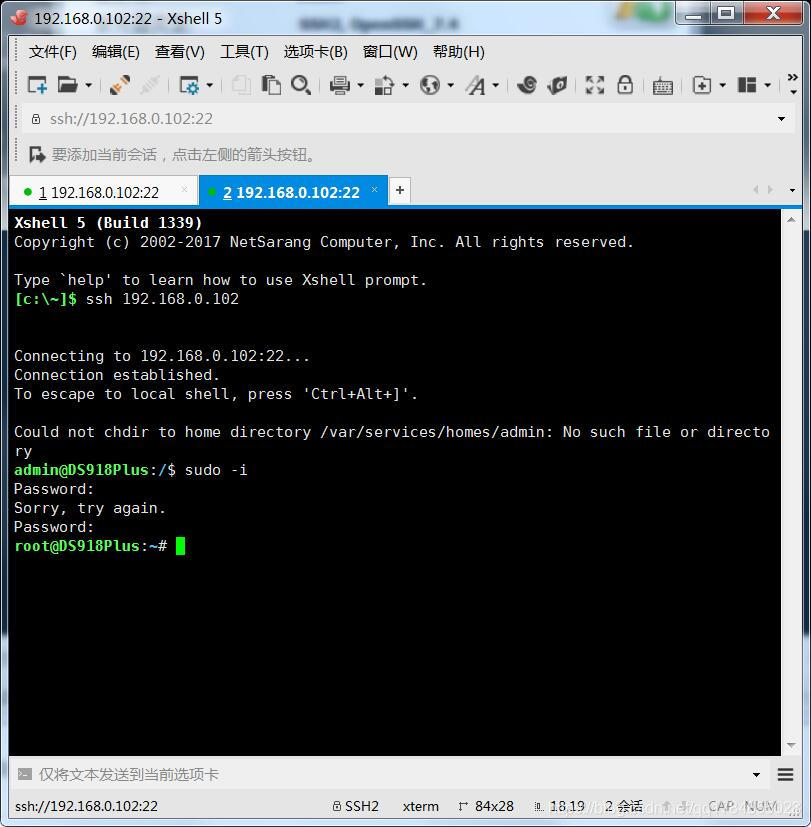Viewport: 811px width, 827px height.
Task: Close the active tab 2
Action: 374,189
